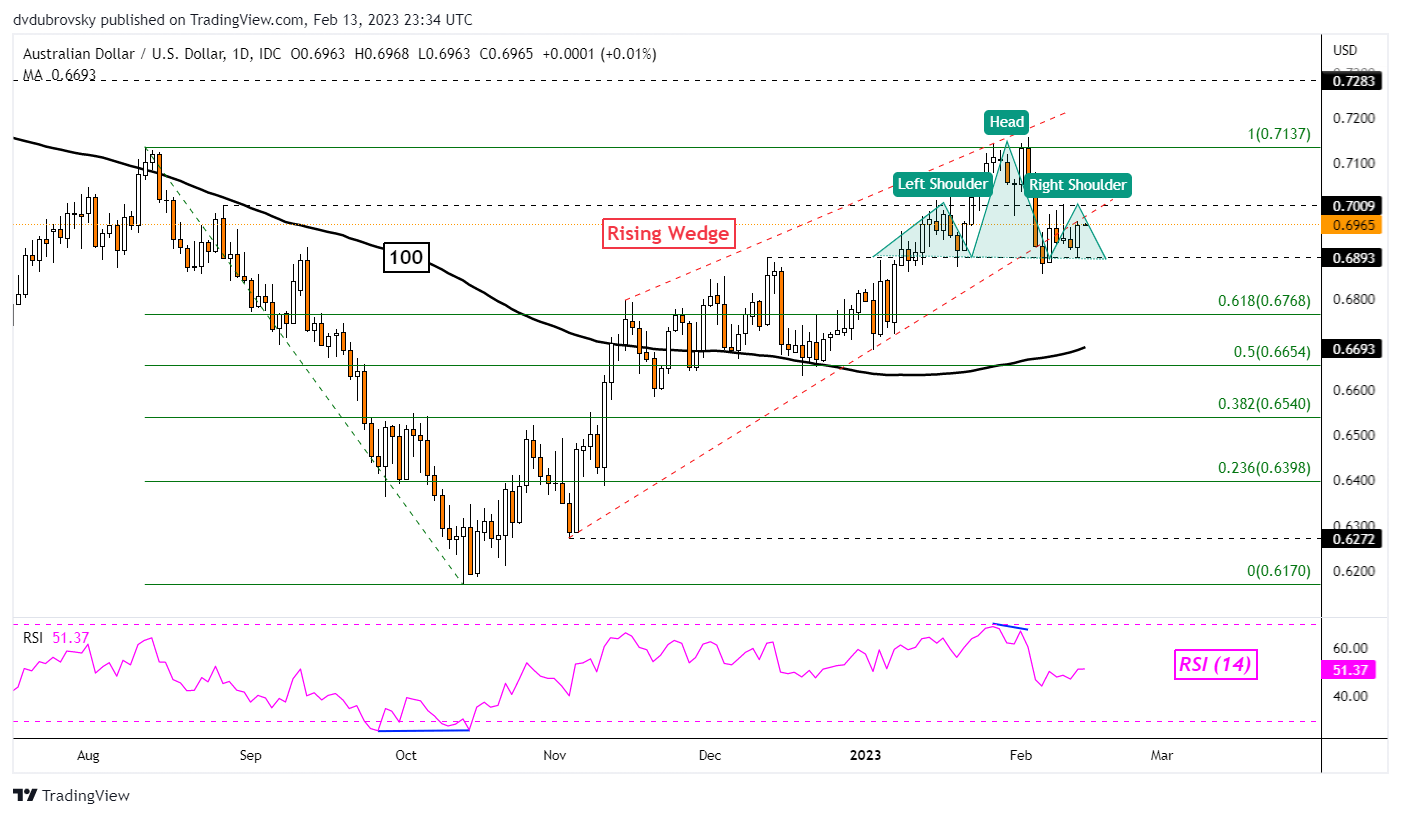Click the 'Left Shoulder' label
The image size is (1401, 817).
click(x=942, y=183)
